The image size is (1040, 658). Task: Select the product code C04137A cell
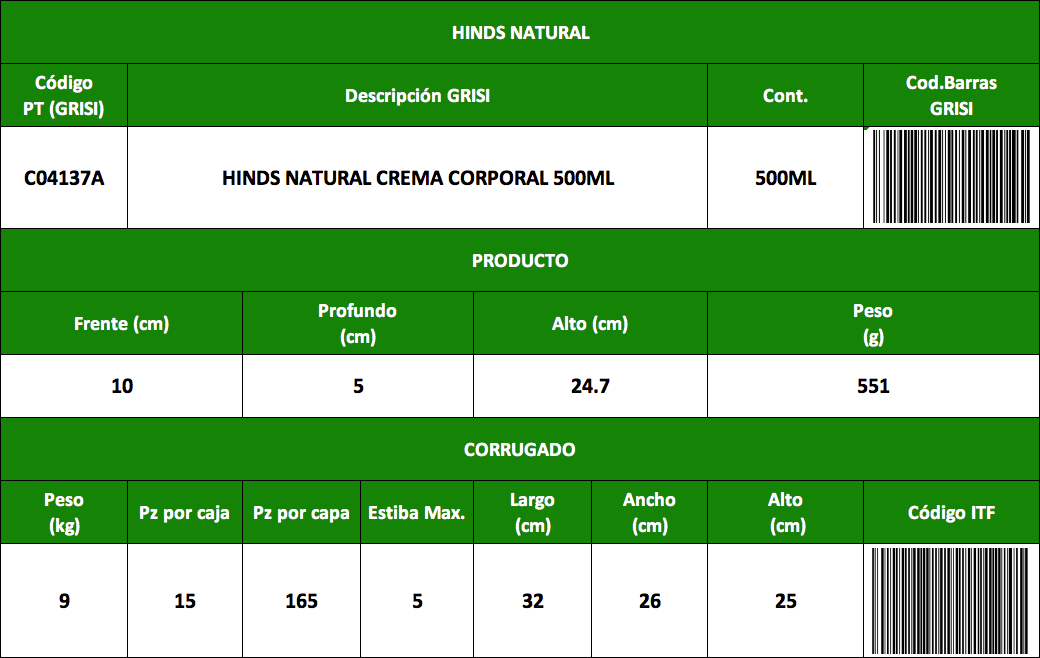(x=64, y=178)
